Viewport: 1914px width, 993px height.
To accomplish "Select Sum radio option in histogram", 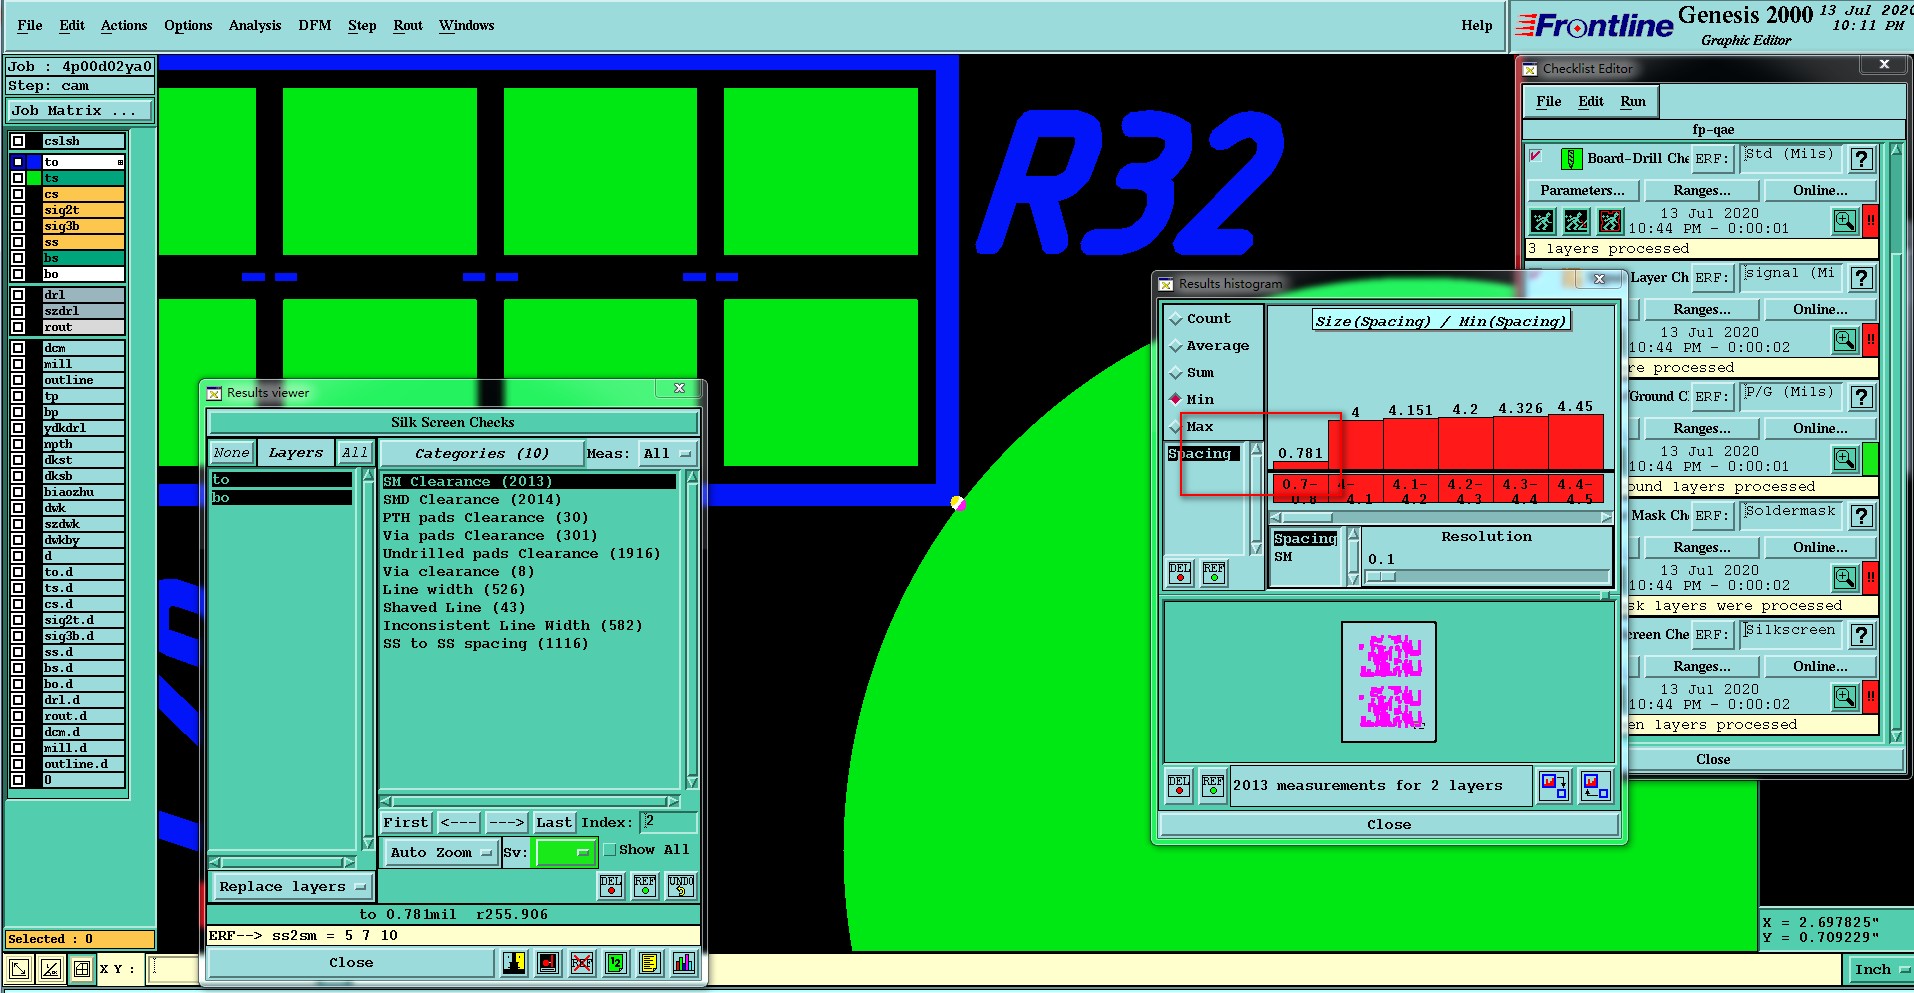I will click(1176, 373).
